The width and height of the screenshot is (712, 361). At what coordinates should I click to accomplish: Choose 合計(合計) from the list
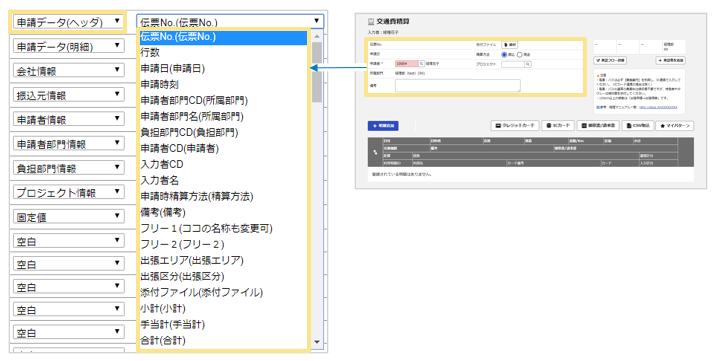point(223,340)
